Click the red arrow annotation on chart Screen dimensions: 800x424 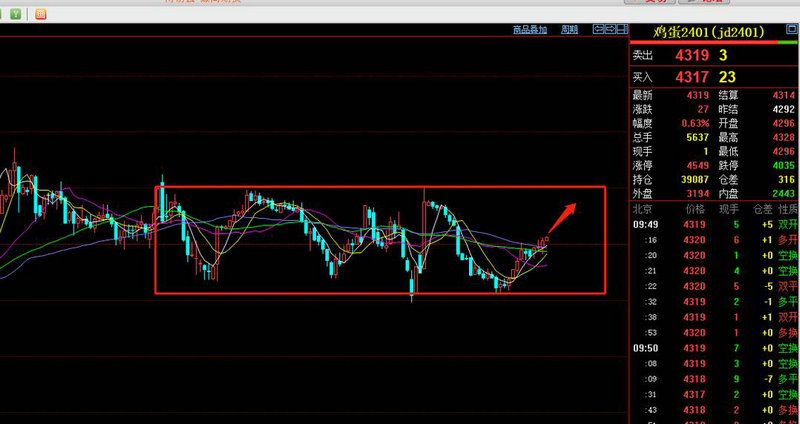pyautogui.click(x=564, y=214)
